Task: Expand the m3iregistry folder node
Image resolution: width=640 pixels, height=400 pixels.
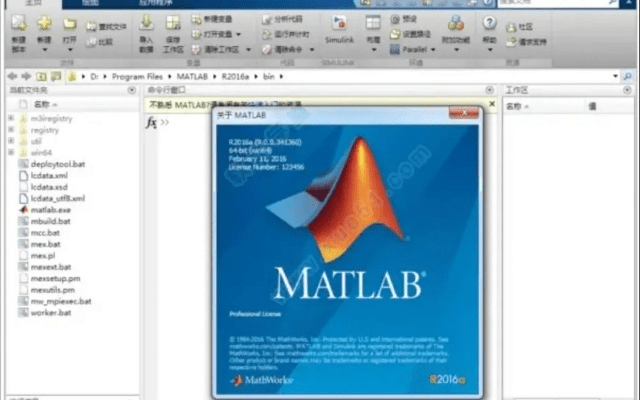Action: tap(11, 118)
